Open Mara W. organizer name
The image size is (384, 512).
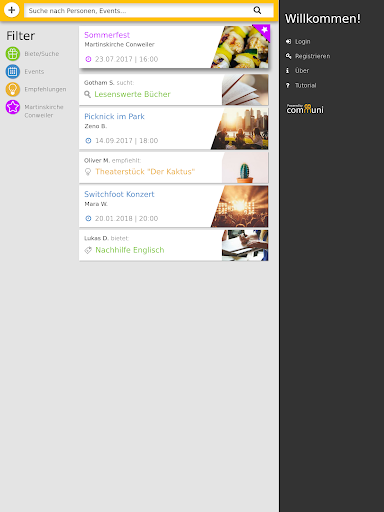[x=96, y=204]
